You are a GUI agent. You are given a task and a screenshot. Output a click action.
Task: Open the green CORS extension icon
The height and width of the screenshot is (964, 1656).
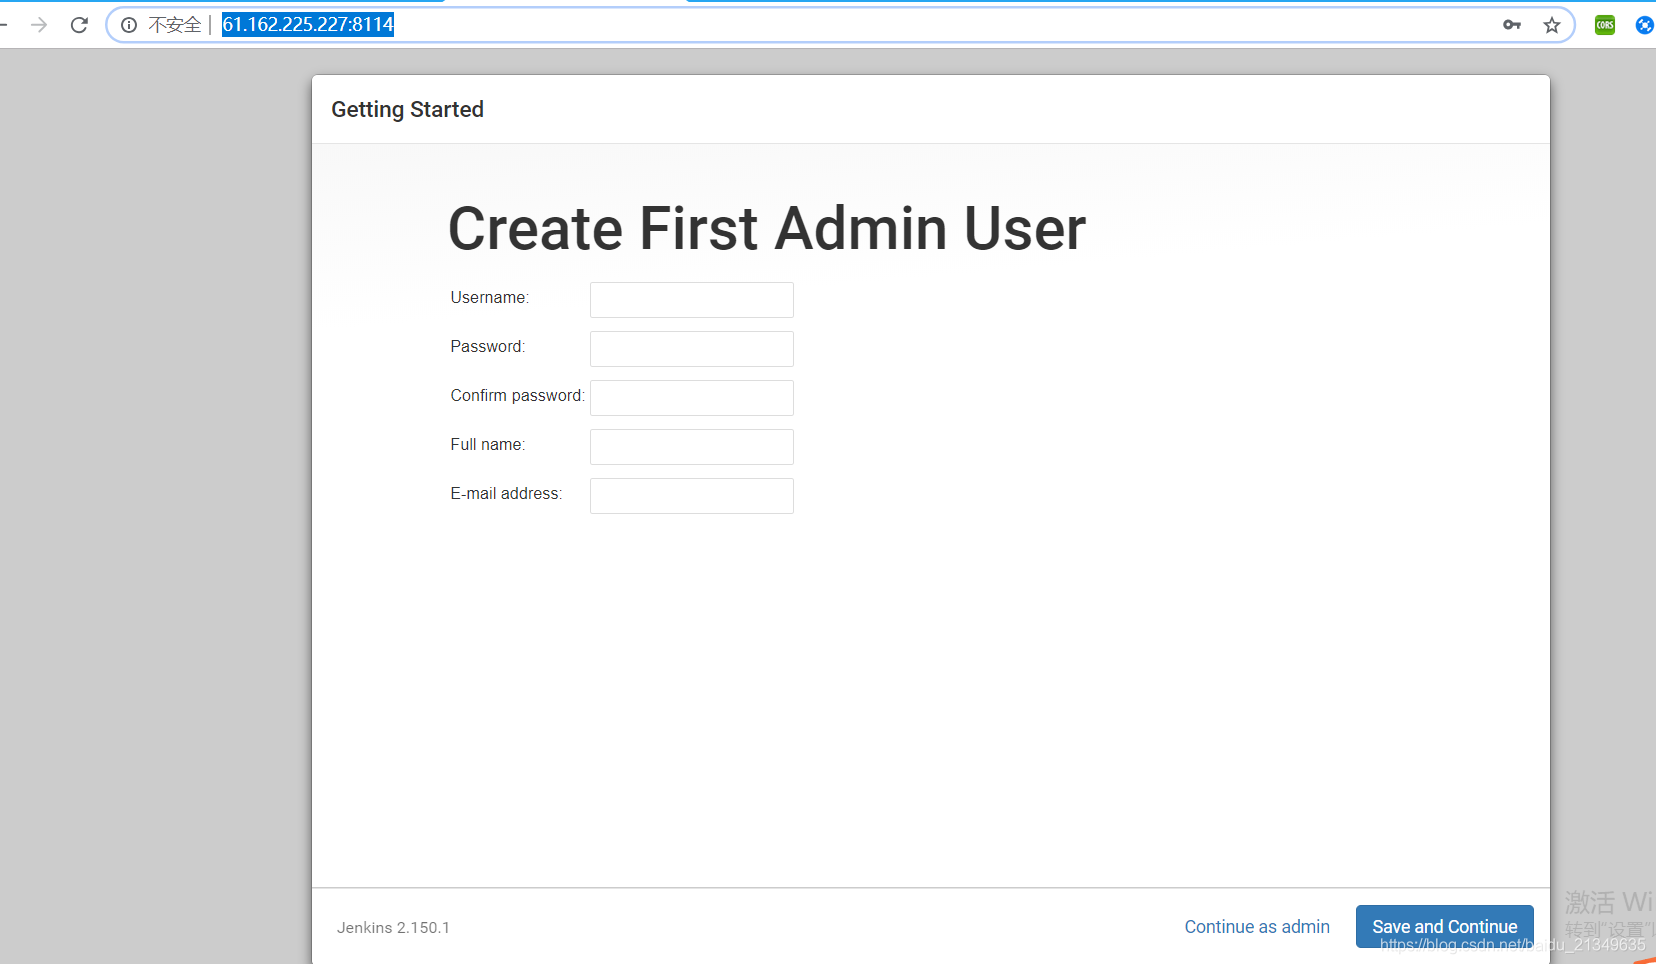coord(1605,25)
